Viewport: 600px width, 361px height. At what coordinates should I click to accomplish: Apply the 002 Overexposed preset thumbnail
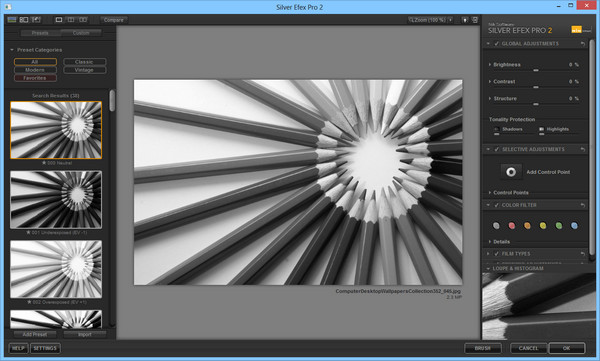[x=56, y=269]
